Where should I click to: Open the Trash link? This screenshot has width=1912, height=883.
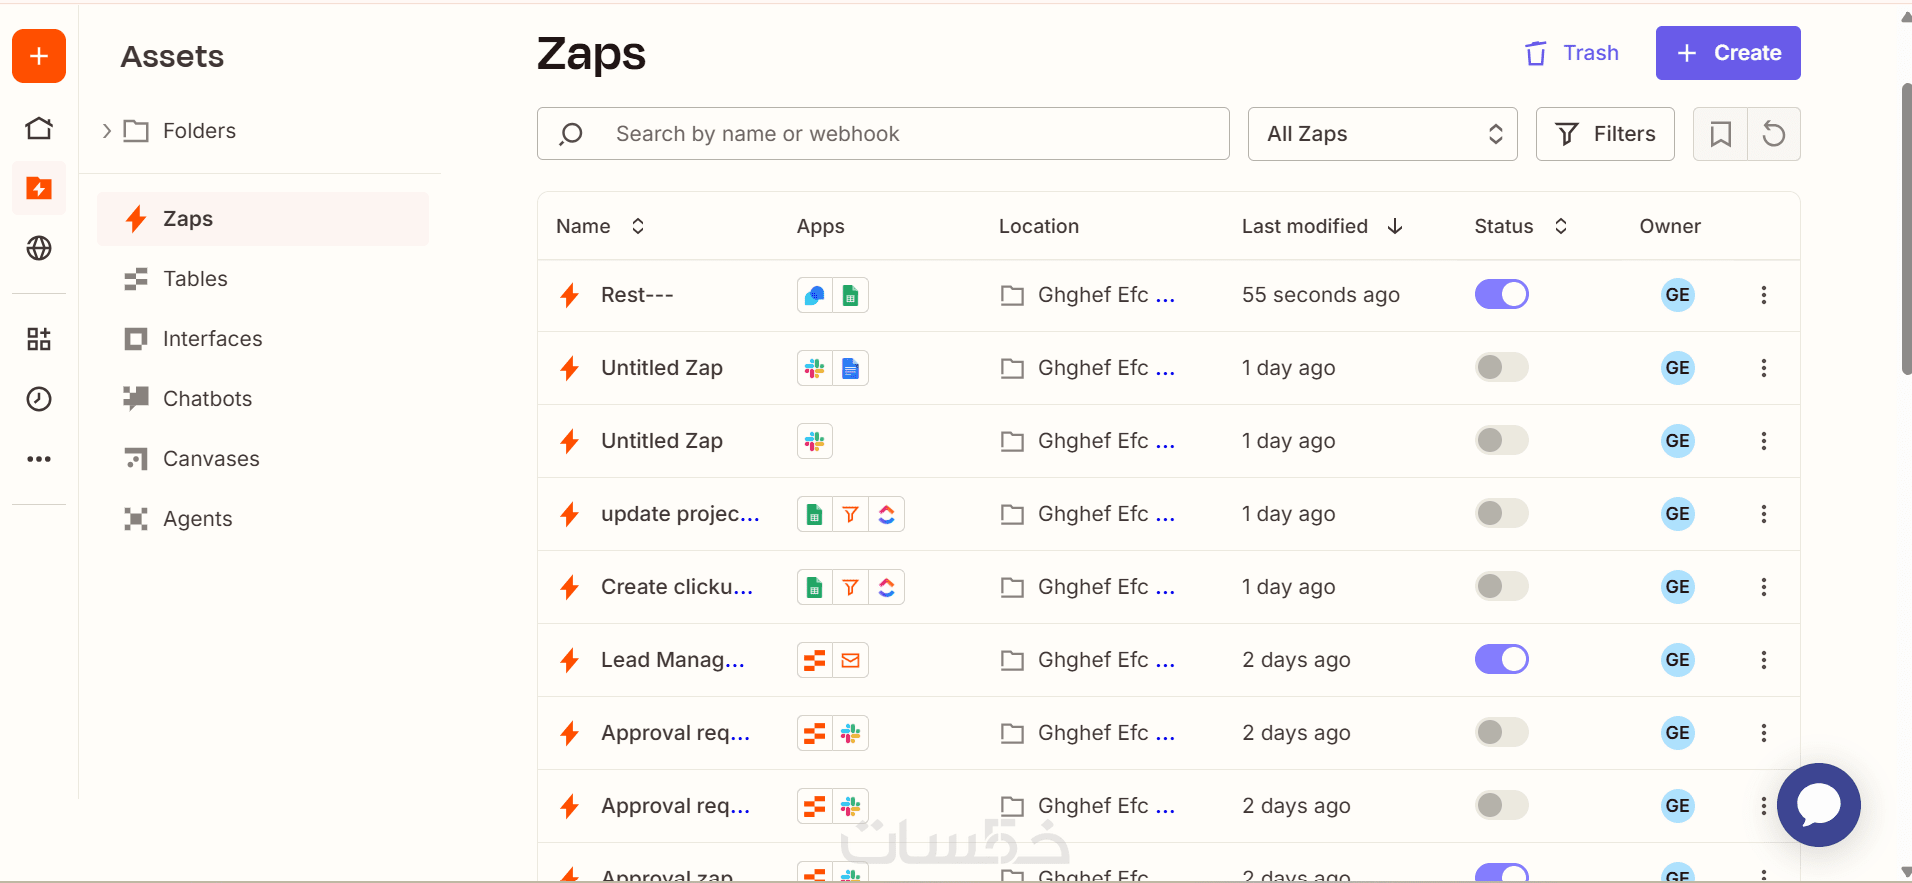coord(1571,53)
